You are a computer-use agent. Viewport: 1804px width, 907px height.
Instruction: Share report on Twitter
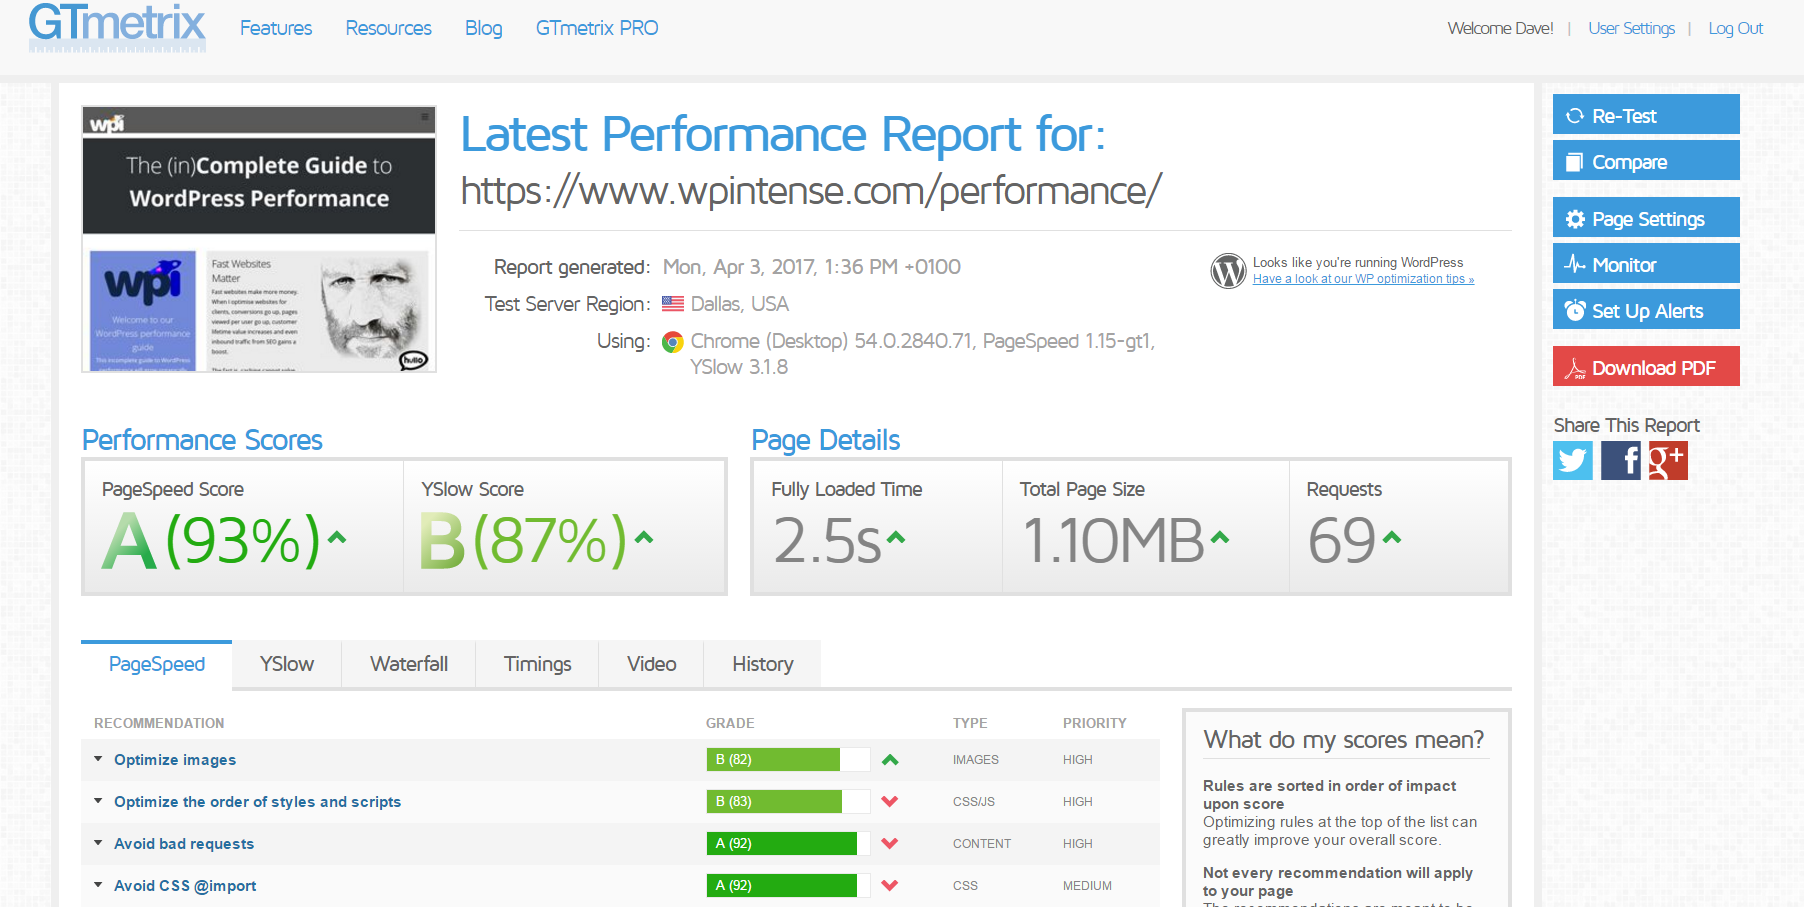1573,461
